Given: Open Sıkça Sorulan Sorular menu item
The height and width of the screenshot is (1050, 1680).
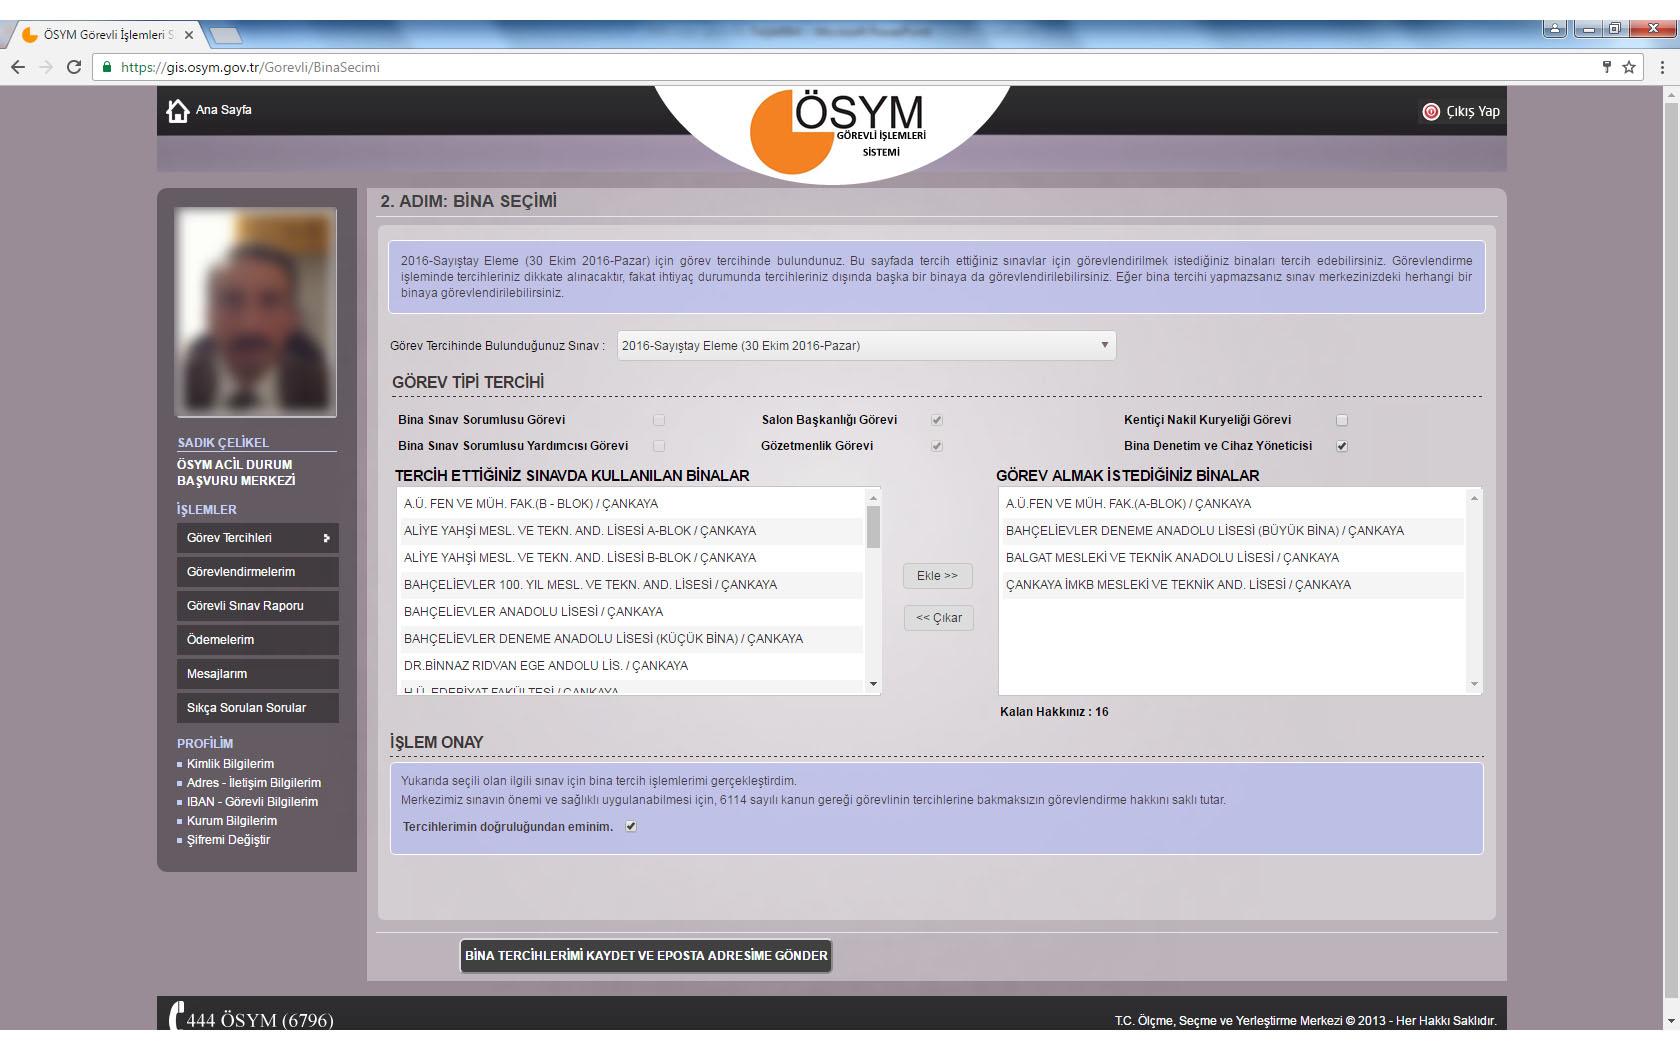Looking at the screenshot, I should tap(258, 708).
